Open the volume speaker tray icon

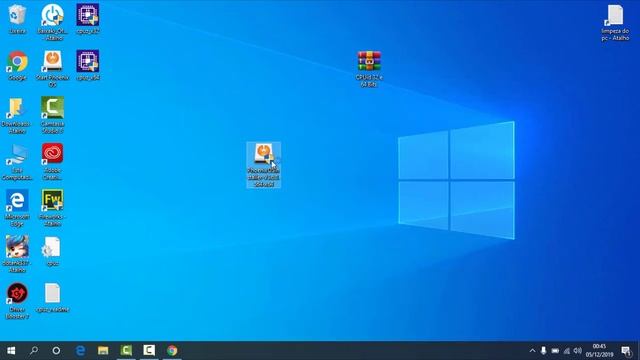[x=578, y=351]
